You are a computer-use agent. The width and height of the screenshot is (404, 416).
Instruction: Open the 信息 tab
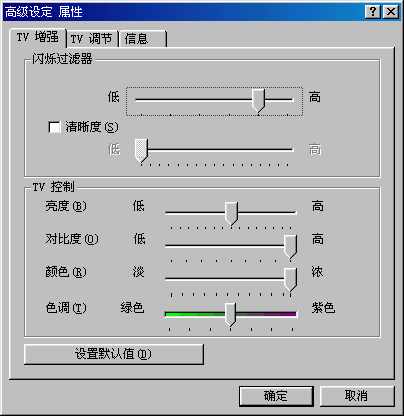142,39
